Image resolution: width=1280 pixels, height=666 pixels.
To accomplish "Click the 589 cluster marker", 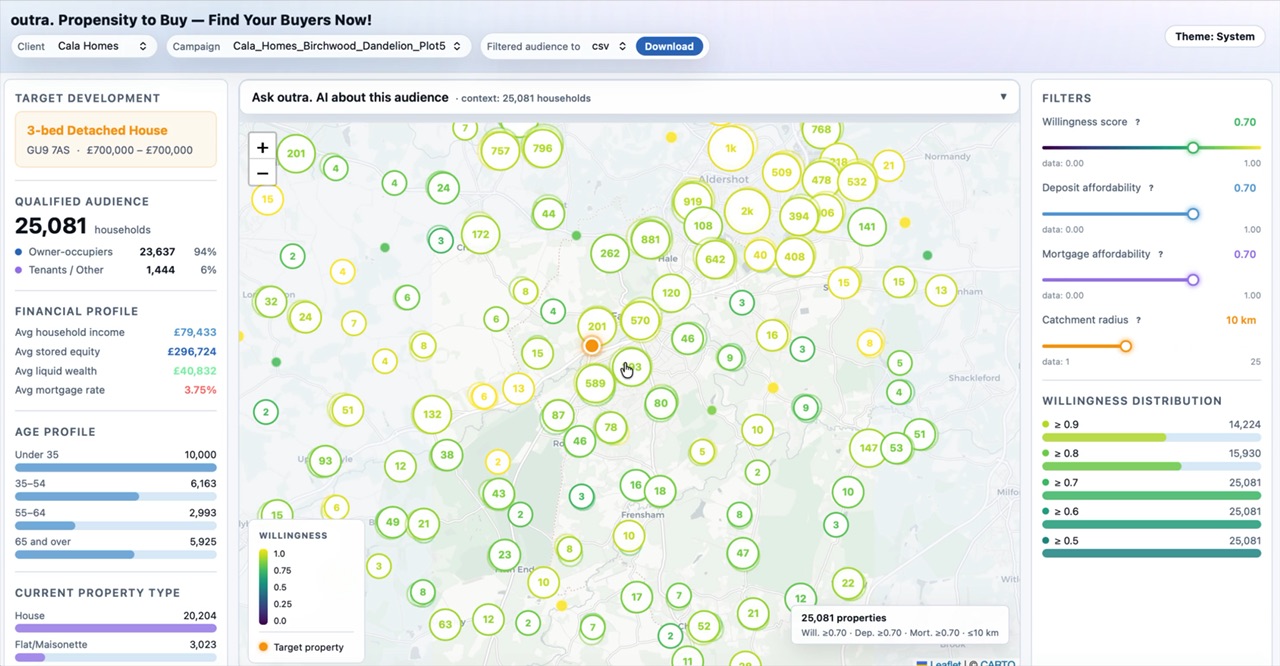I will (595, 383).
